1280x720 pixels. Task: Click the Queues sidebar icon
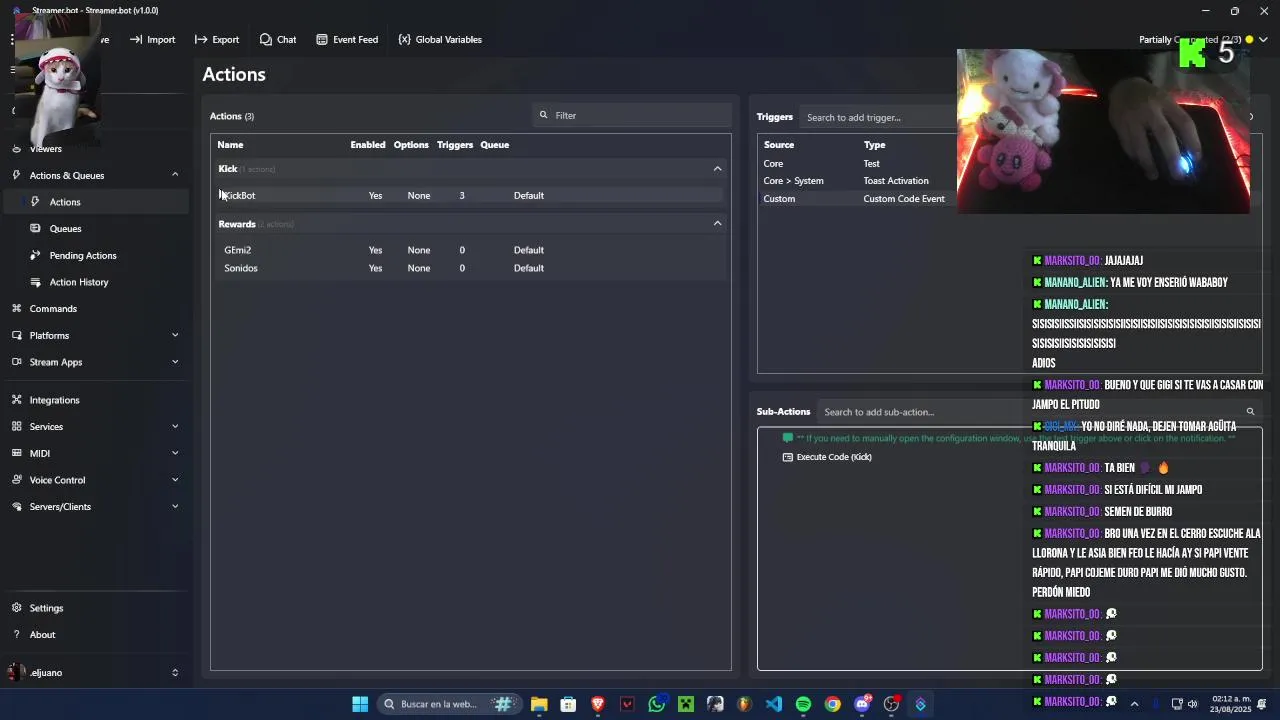click(x=36, y=229)
